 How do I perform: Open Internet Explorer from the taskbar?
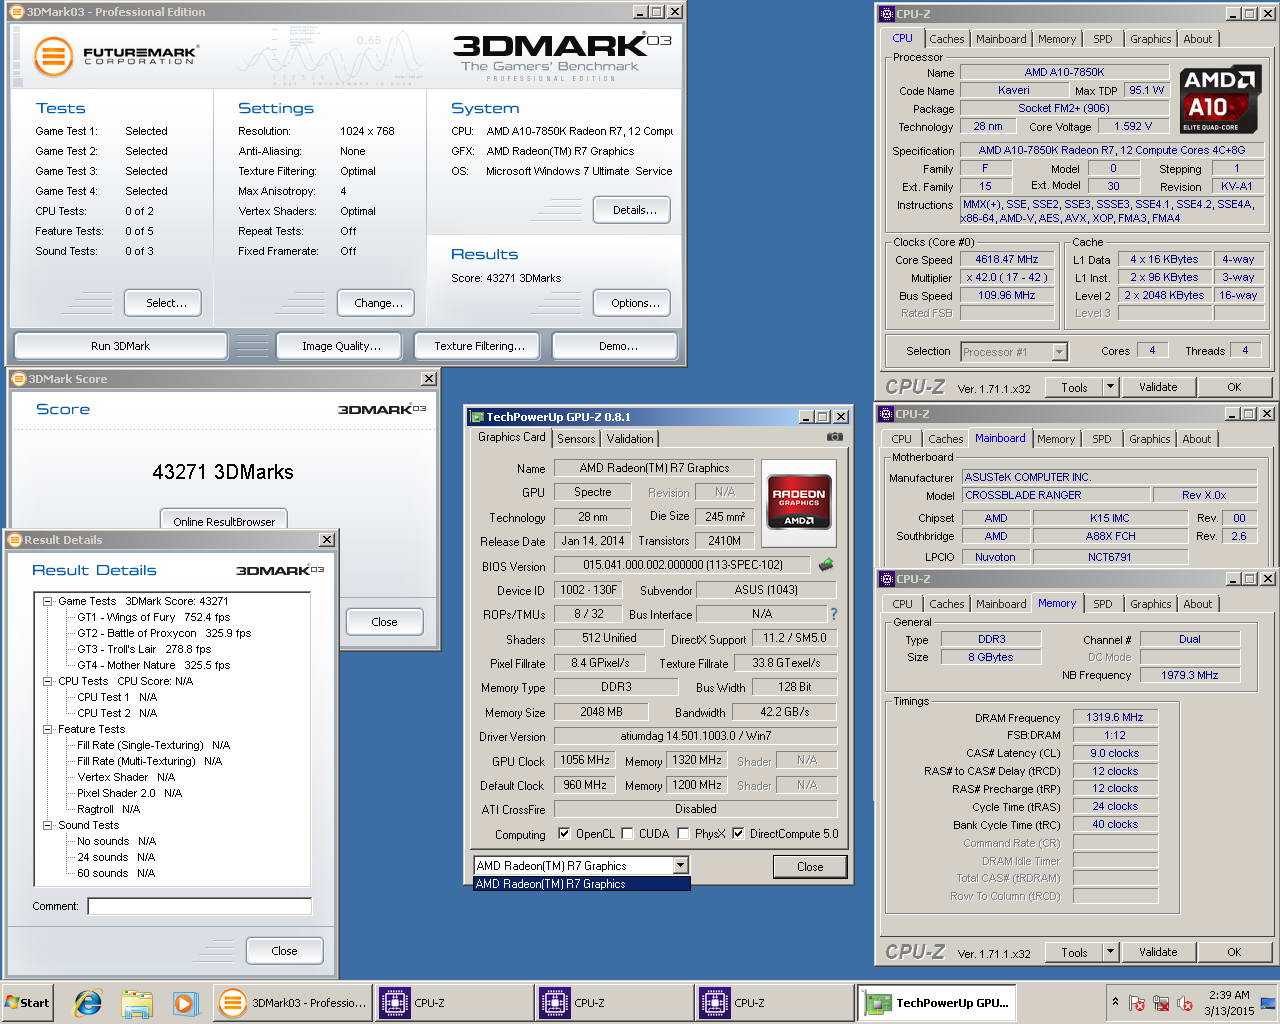pyautogui.click(x=88, y=1003)
